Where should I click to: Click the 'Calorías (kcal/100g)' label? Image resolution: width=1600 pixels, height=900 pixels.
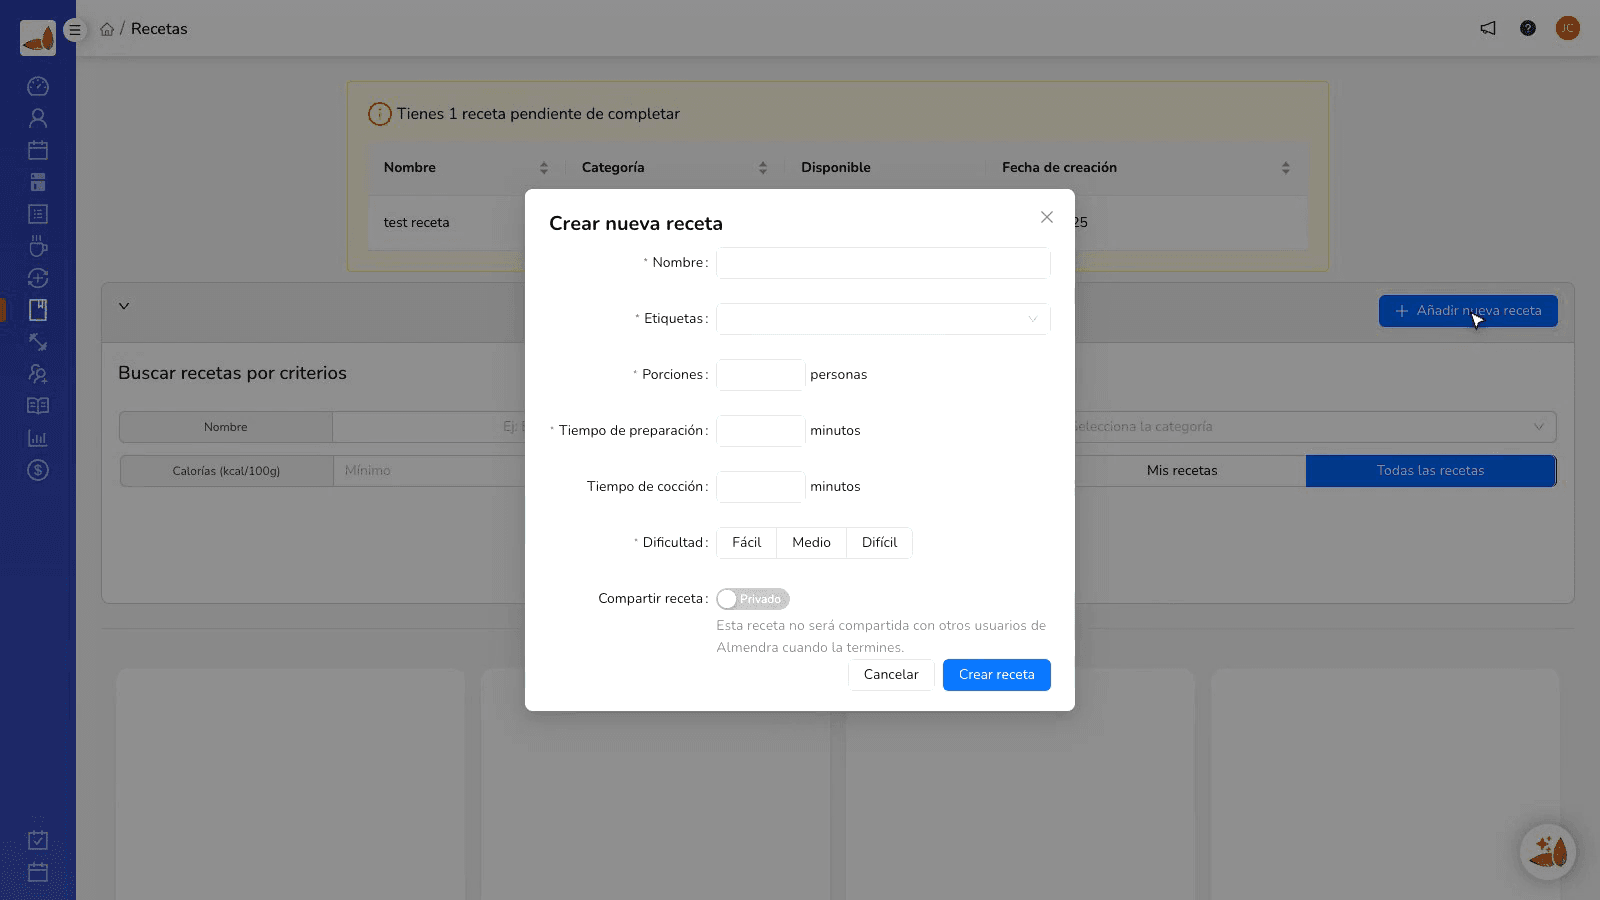point(226,471)
